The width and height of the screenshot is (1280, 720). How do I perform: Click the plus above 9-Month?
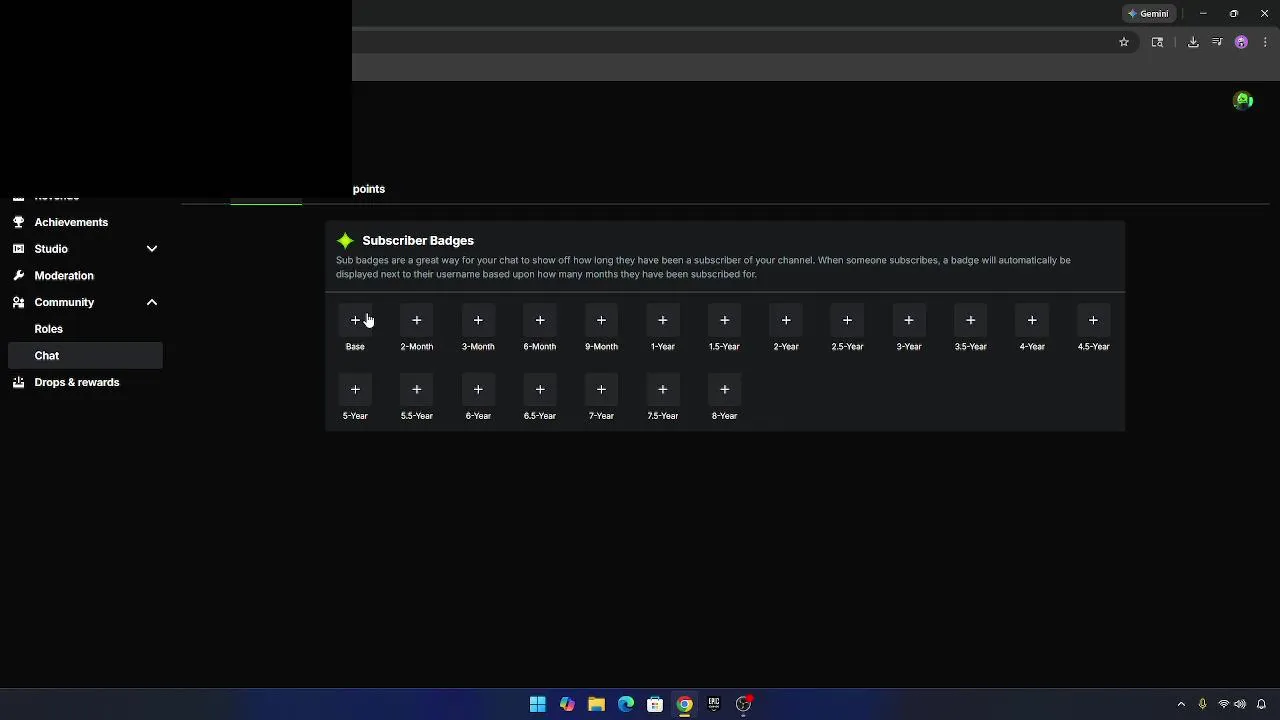click(x=601, y=320)
